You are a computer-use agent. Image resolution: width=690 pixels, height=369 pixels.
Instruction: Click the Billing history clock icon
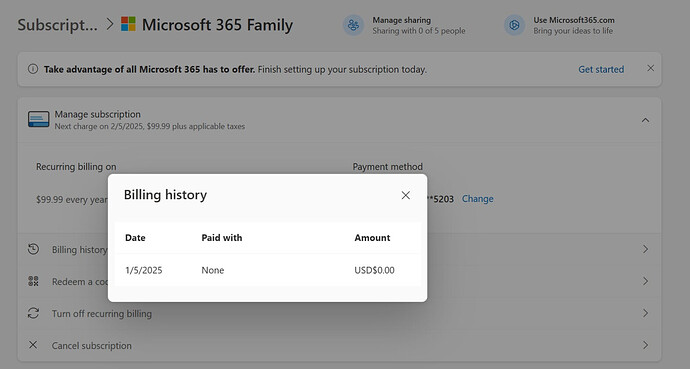(x=33, y=249)
